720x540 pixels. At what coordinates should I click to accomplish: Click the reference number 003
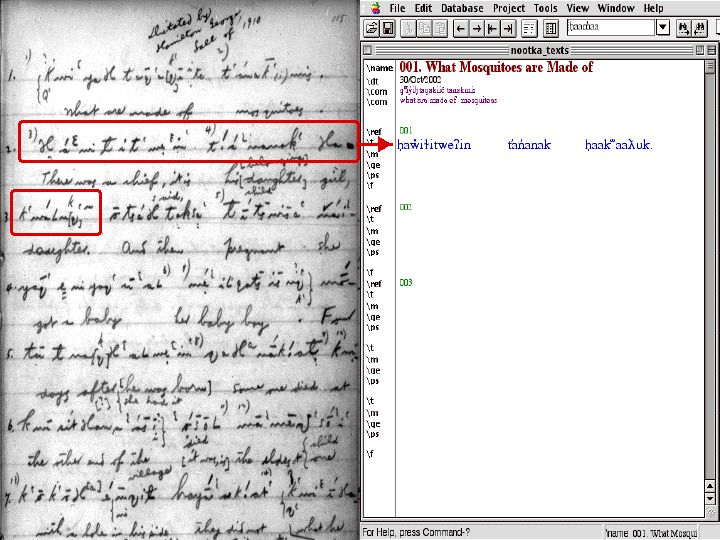pyautogui.click(x=405, y=282)
